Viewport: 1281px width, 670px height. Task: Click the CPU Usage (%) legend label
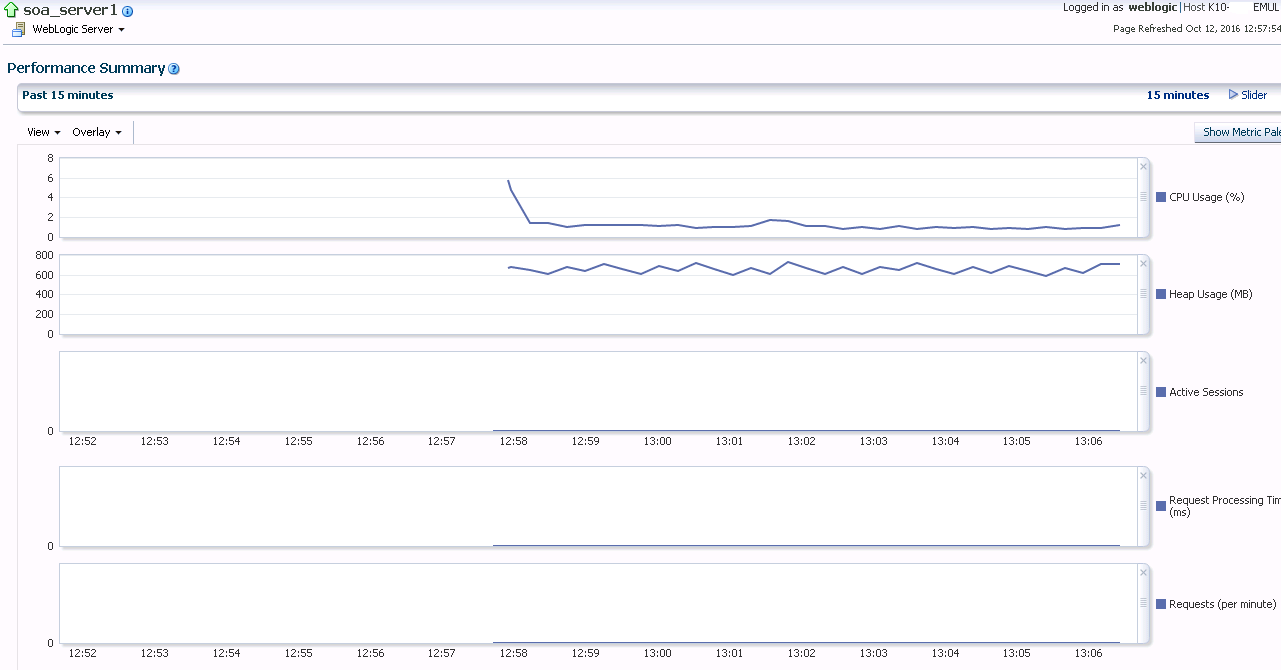[x=1207, y=197]
